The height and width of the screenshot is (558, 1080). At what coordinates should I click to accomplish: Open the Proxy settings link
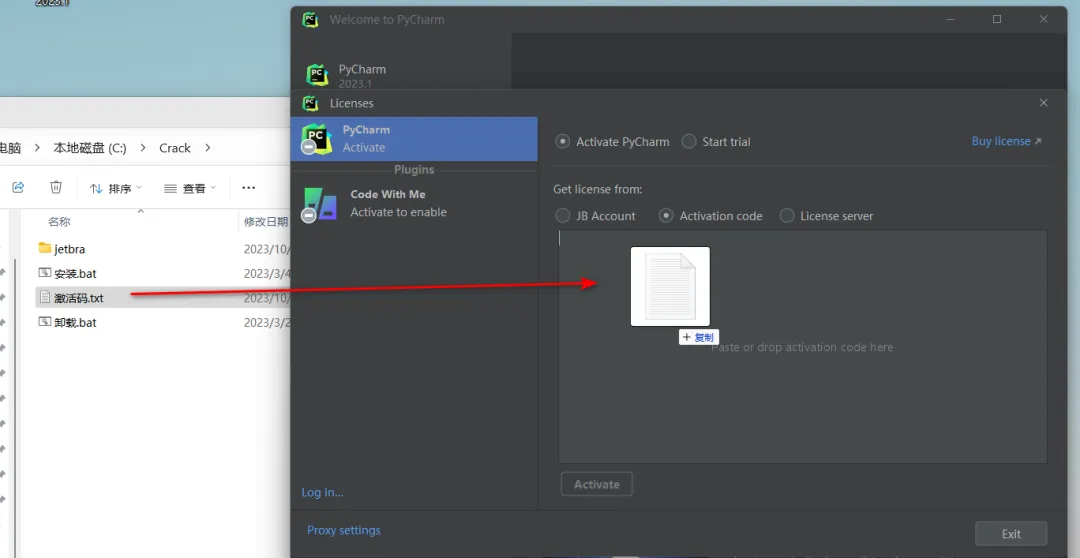344,530
